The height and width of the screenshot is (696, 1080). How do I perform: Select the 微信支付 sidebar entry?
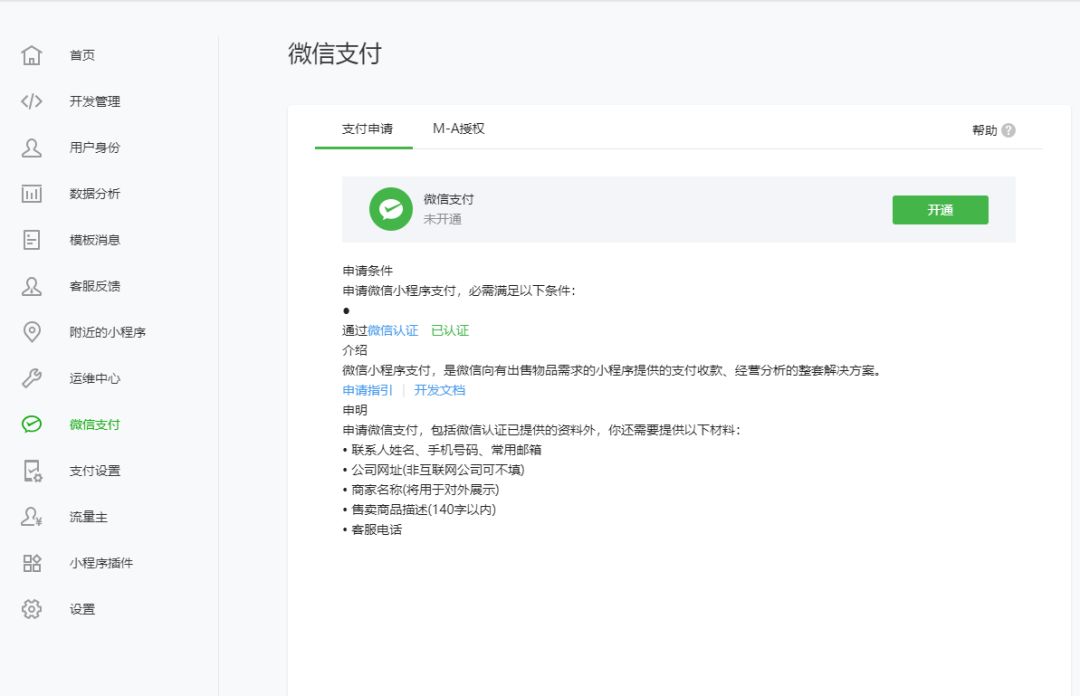pos(94,424)
